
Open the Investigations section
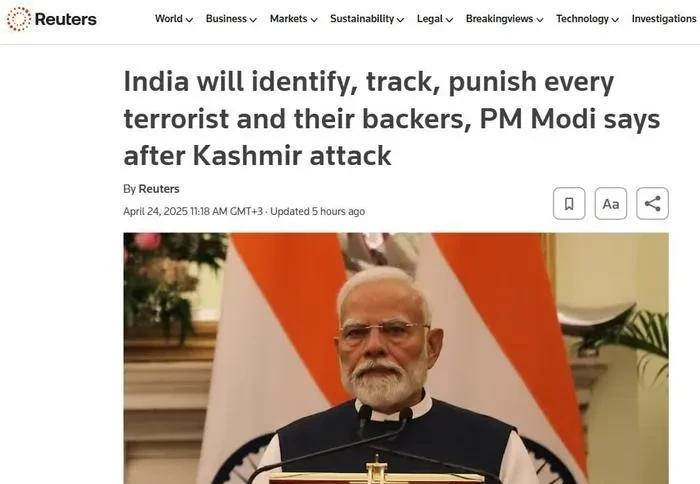(664, 19)
